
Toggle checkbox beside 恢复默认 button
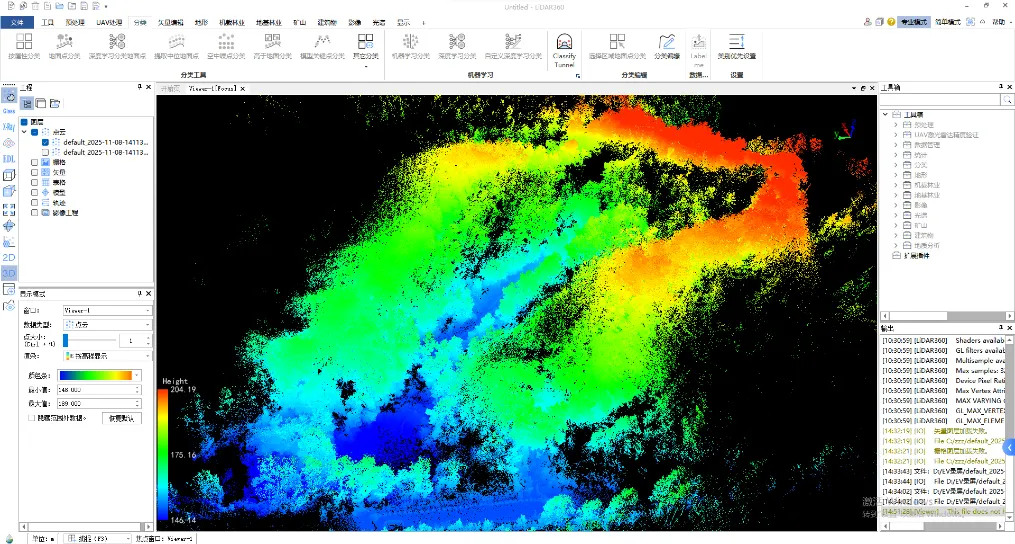tap(31, 418)
